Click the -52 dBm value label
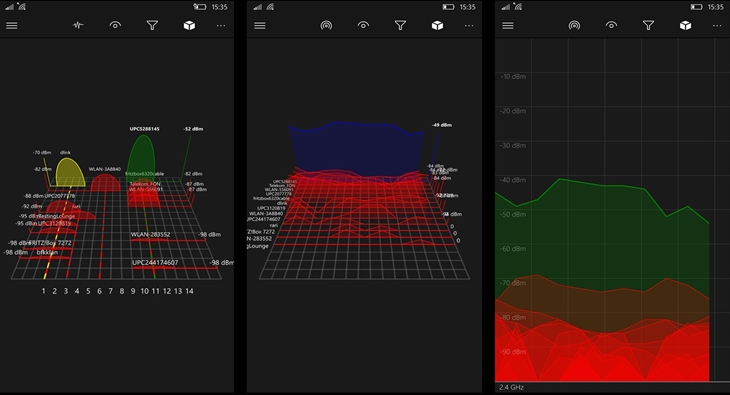Viewport: 730px width, 395px height. point(193,129)
